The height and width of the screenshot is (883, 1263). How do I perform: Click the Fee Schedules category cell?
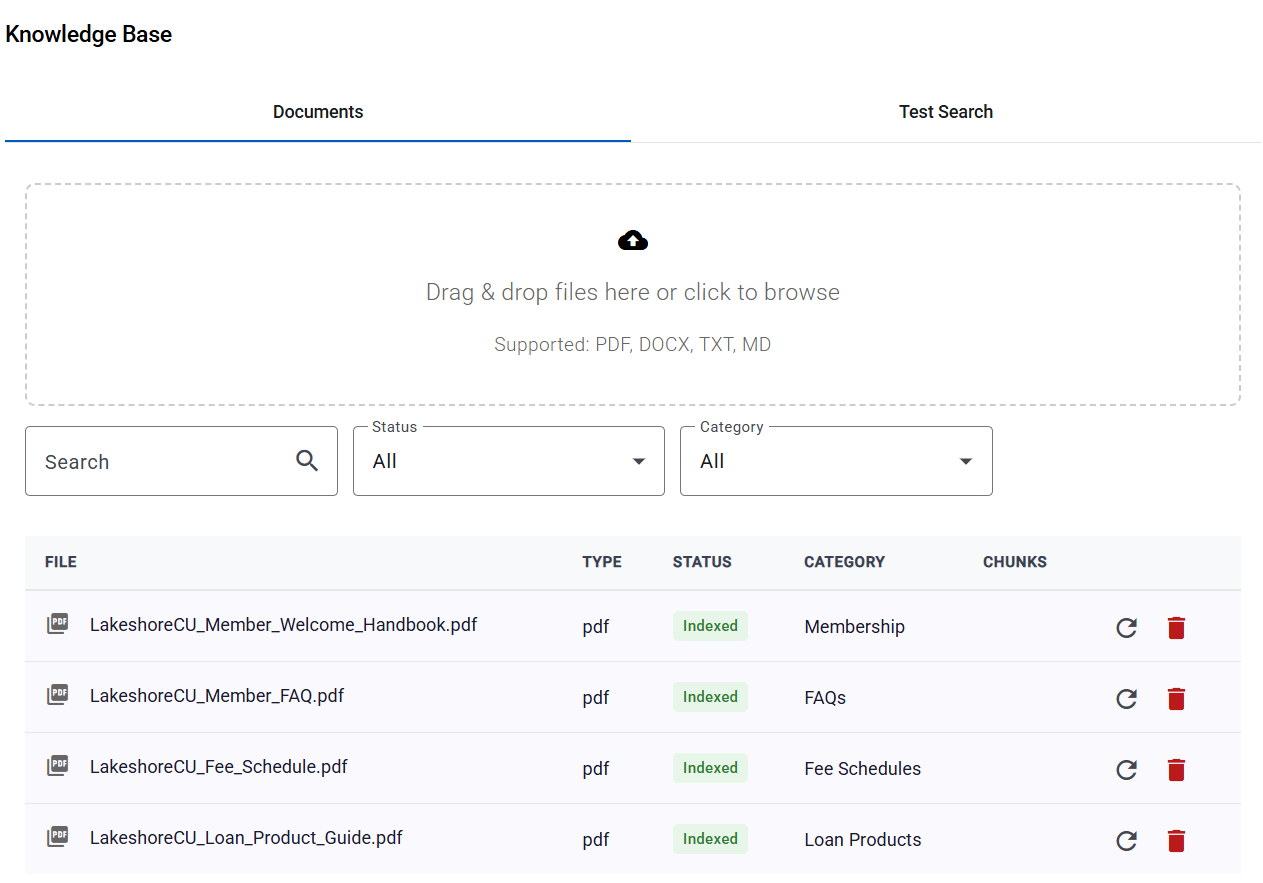click(x=863, y=769)
